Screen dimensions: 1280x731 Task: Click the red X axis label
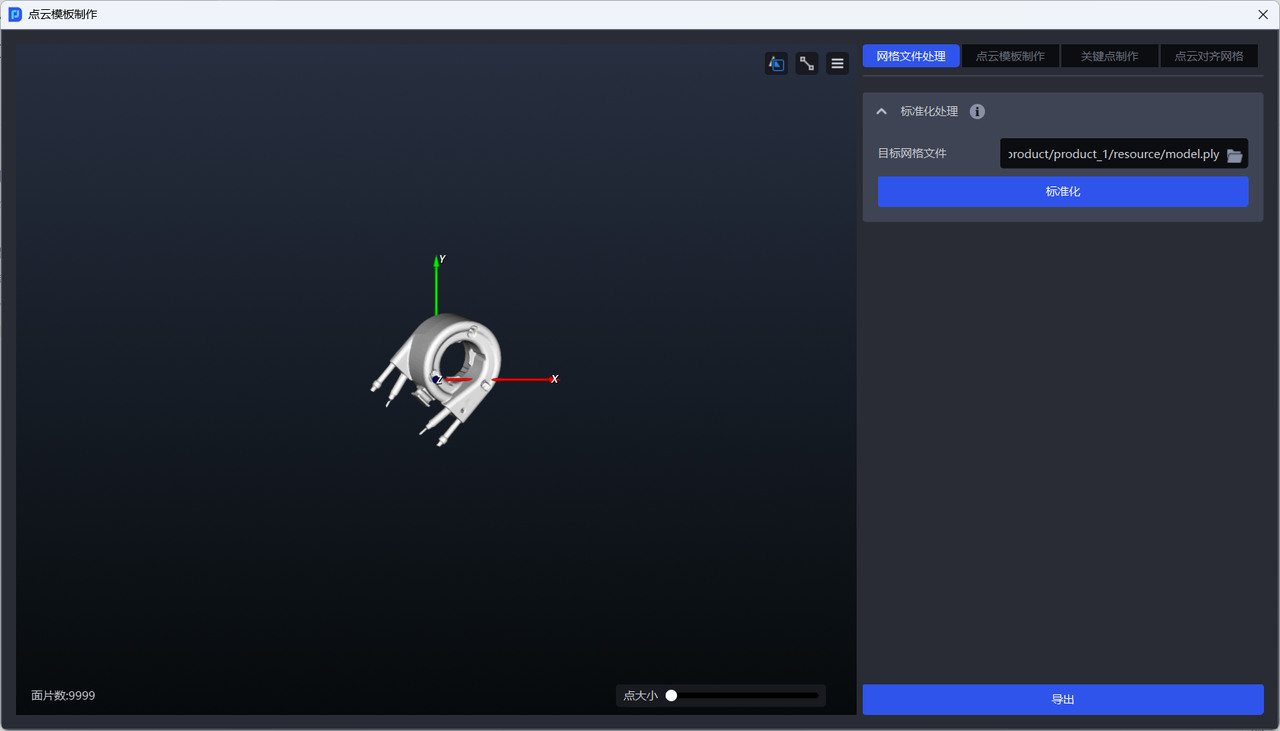[x=554, y=379]
